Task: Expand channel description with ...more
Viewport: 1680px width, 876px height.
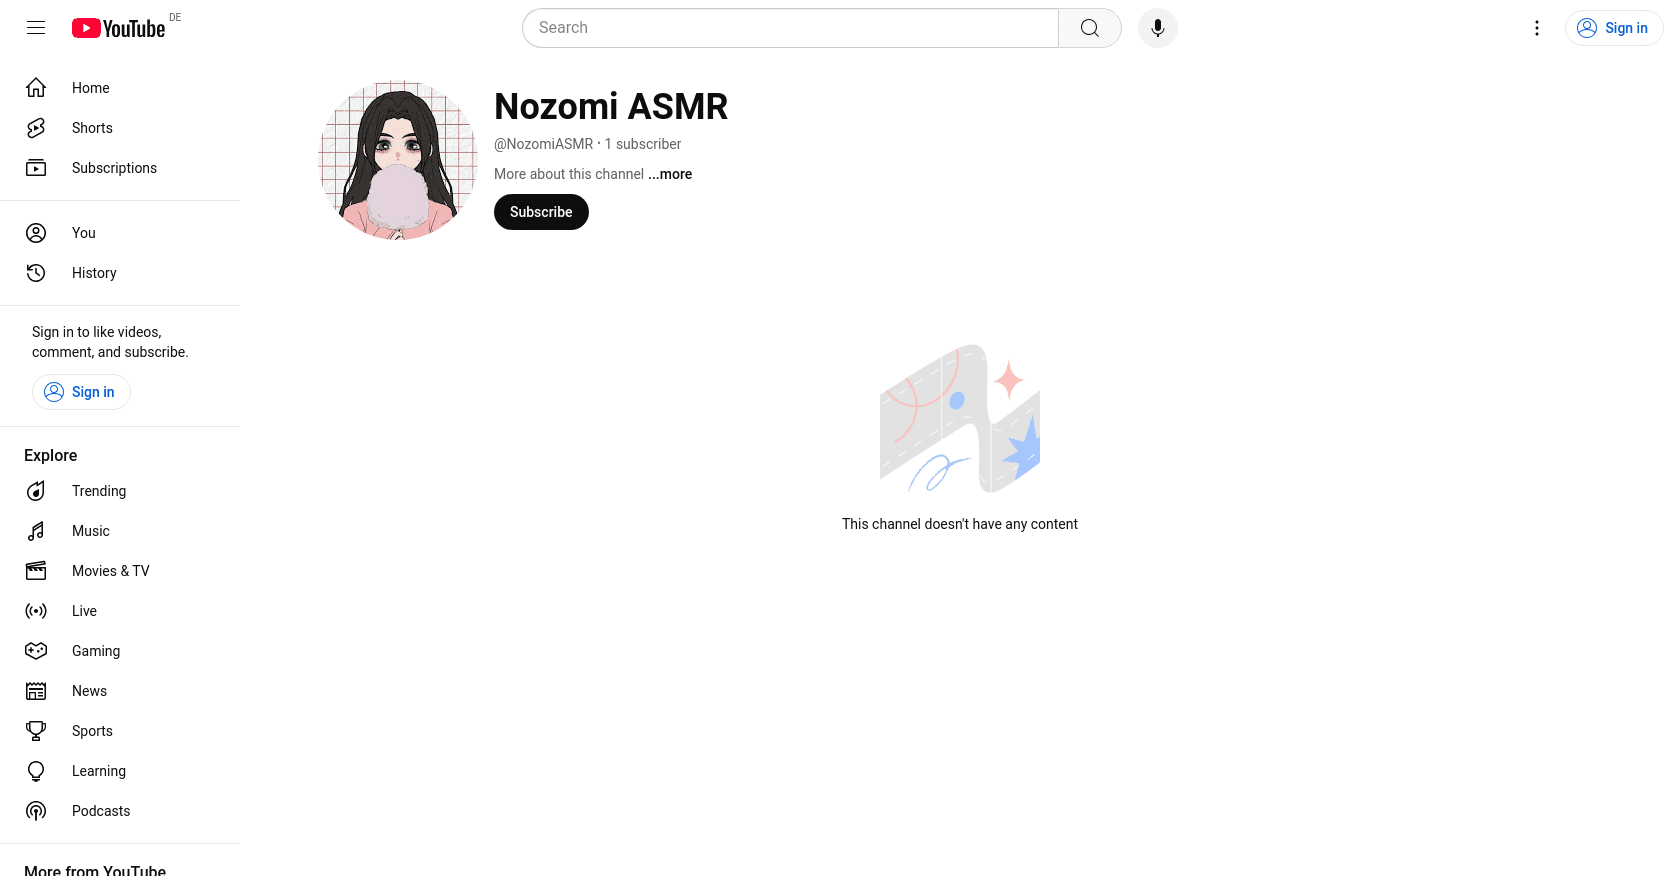Action: [670, 174]
